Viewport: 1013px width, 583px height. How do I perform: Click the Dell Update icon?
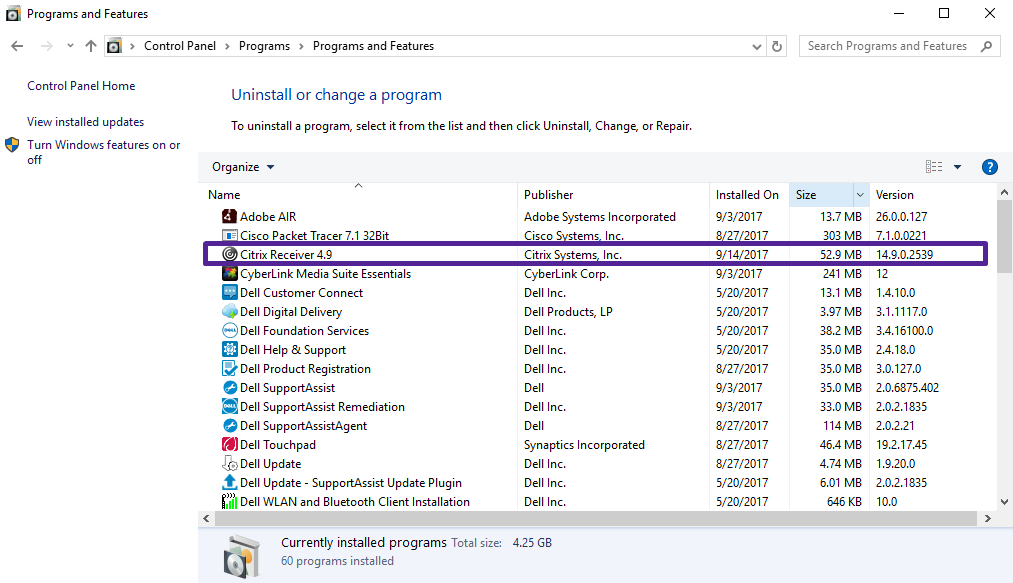229,463
